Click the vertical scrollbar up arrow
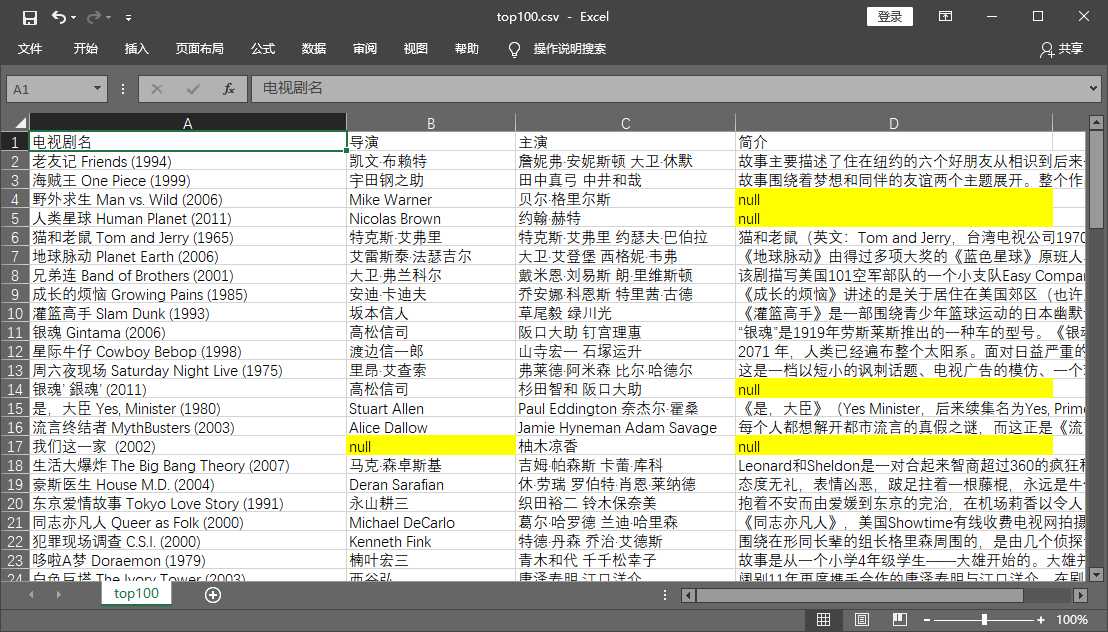1108x632 pixels. [x=1096, y=123]
